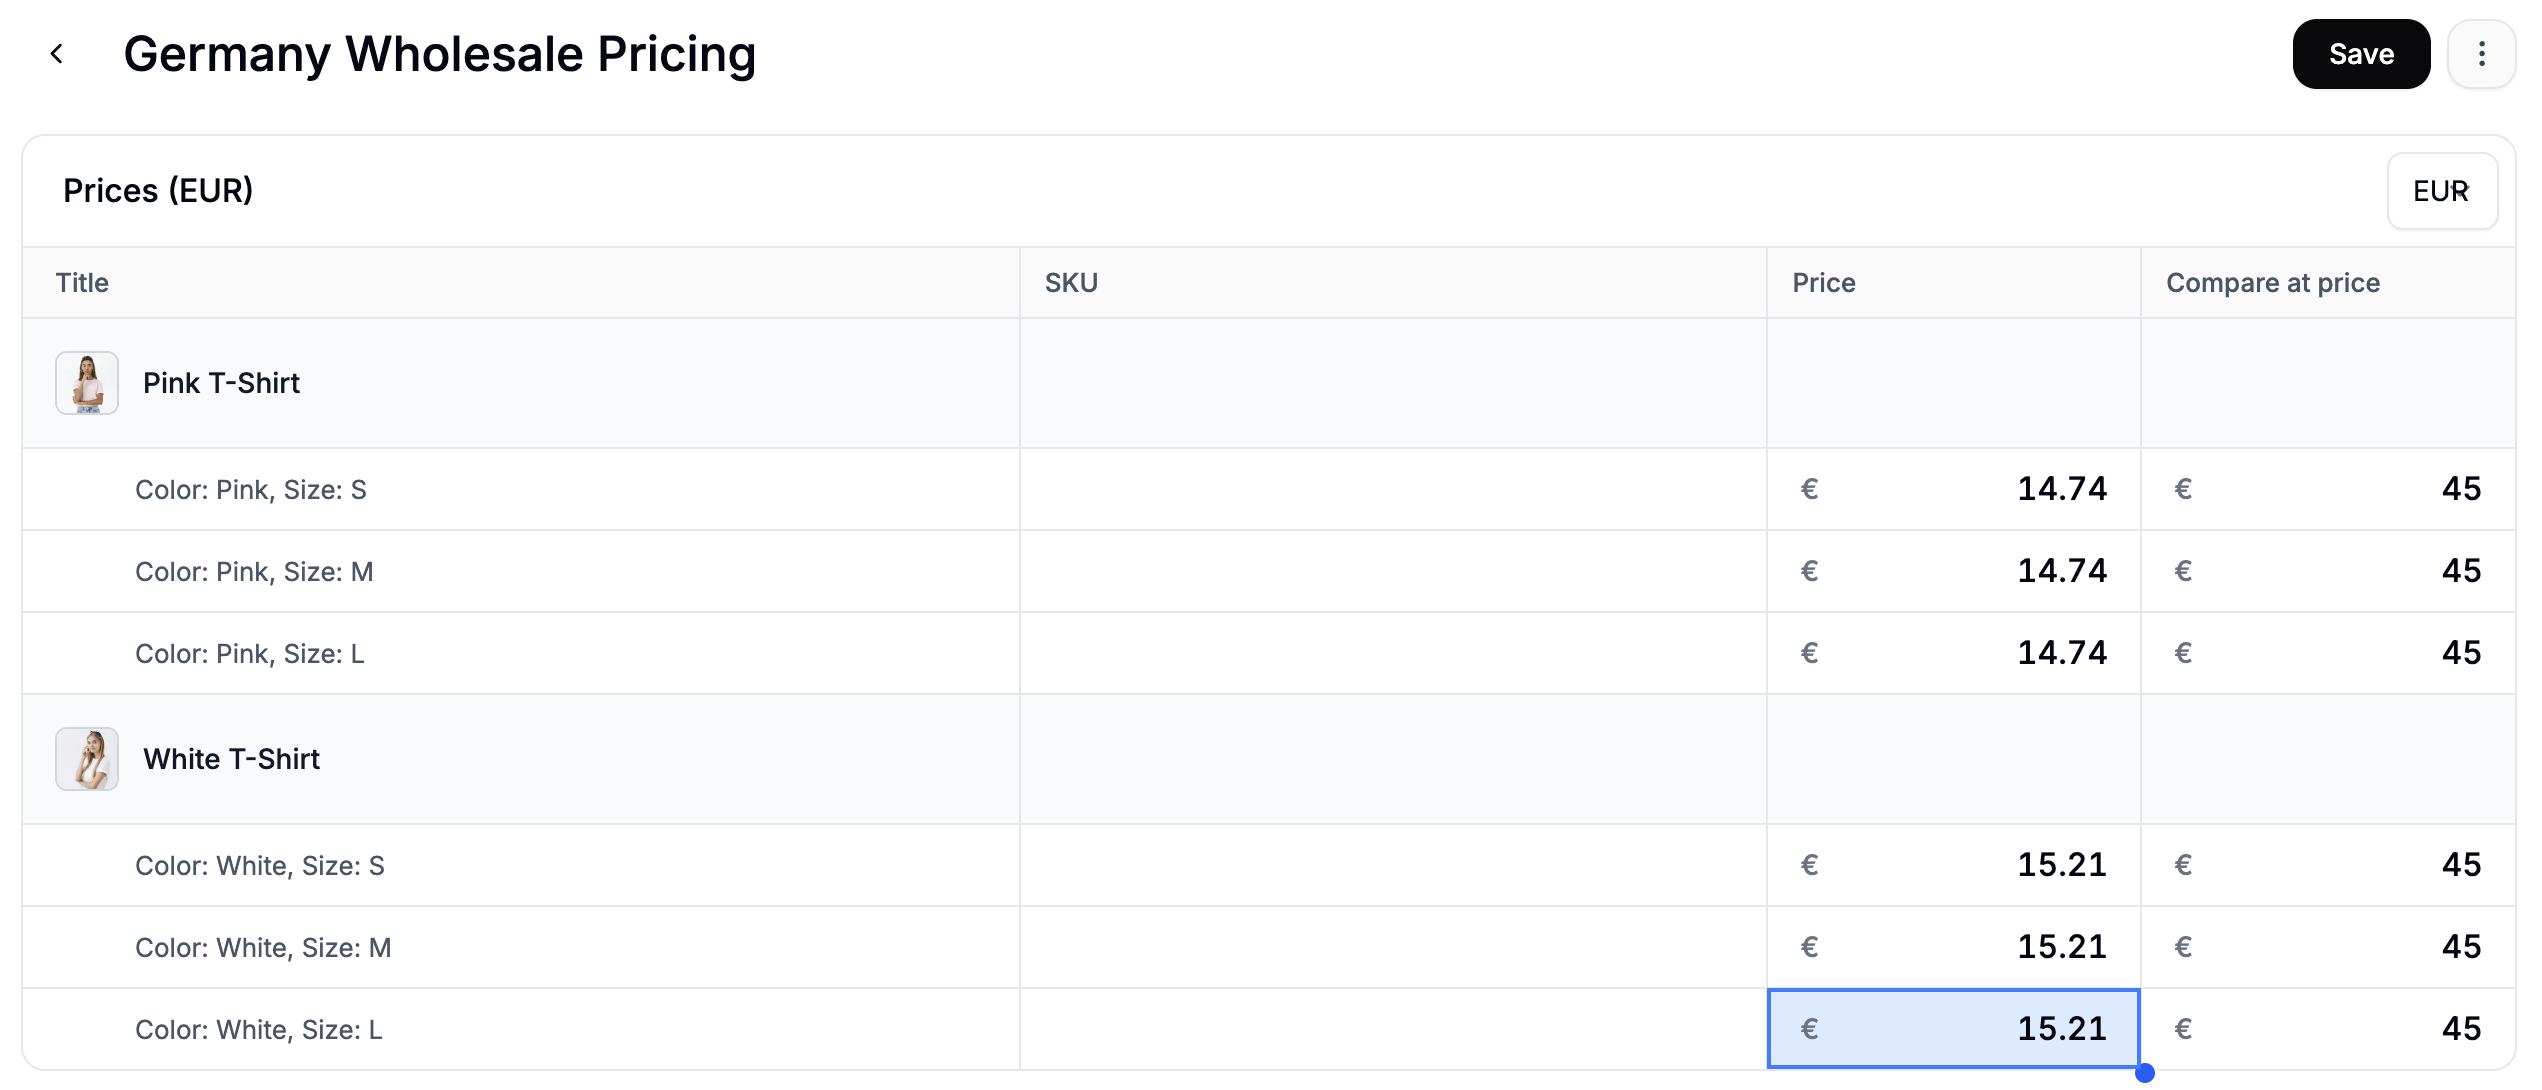Click the euro symbol in the Pink Size S price cell
Screen dimensions: 2542x1090
pos(1808,489)
